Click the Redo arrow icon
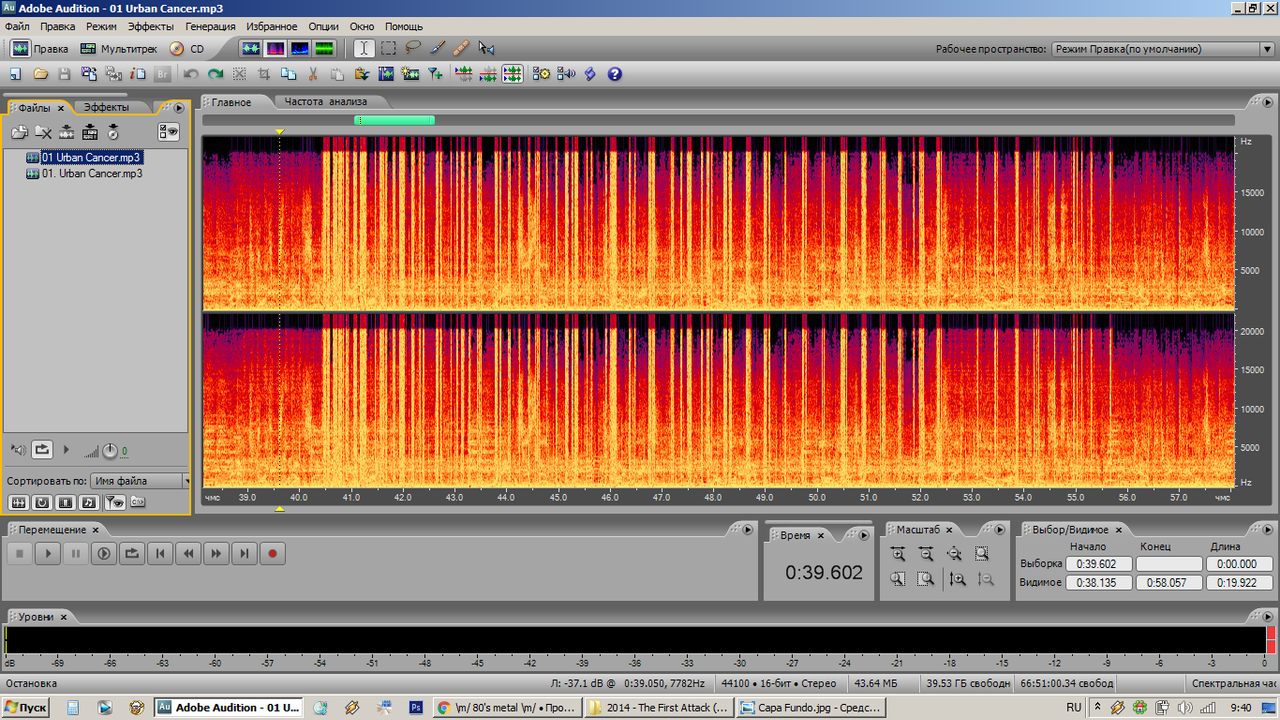 click(x=215, y=74)
